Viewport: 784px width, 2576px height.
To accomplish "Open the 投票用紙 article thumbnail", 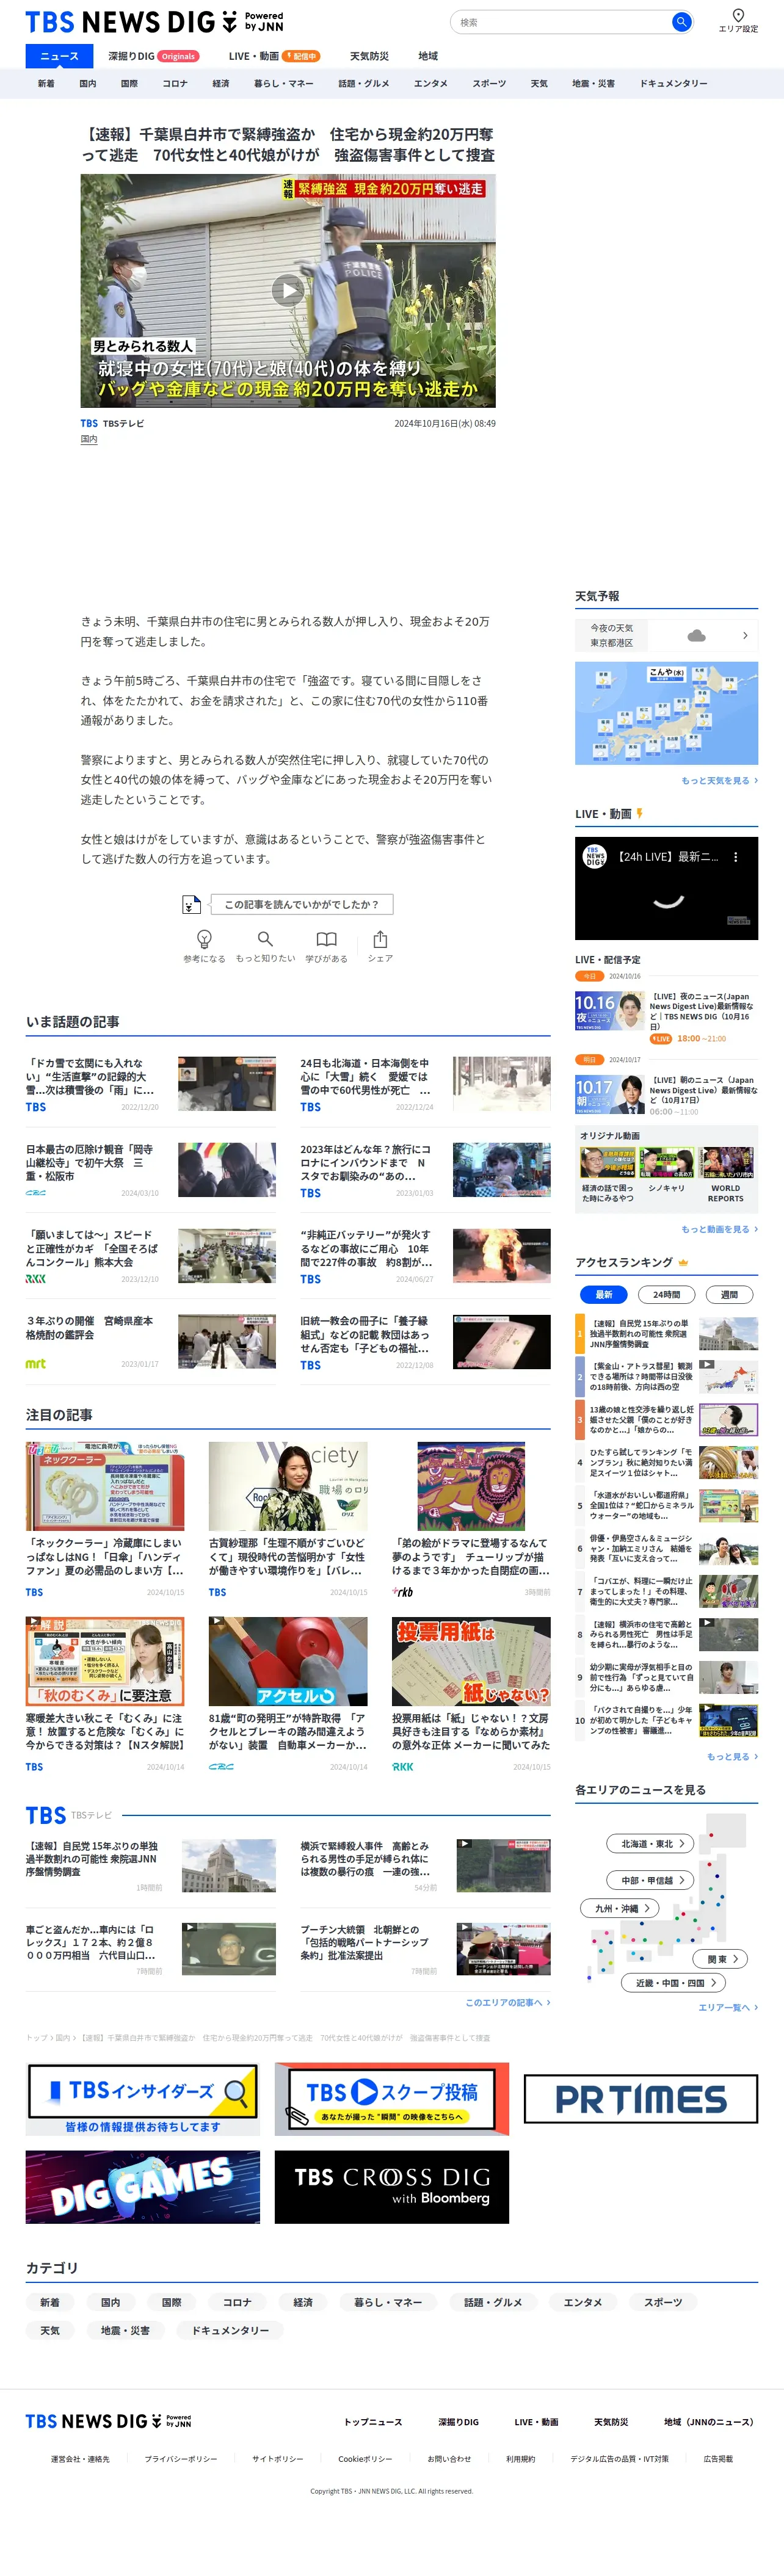I will tap(471, 1661).
